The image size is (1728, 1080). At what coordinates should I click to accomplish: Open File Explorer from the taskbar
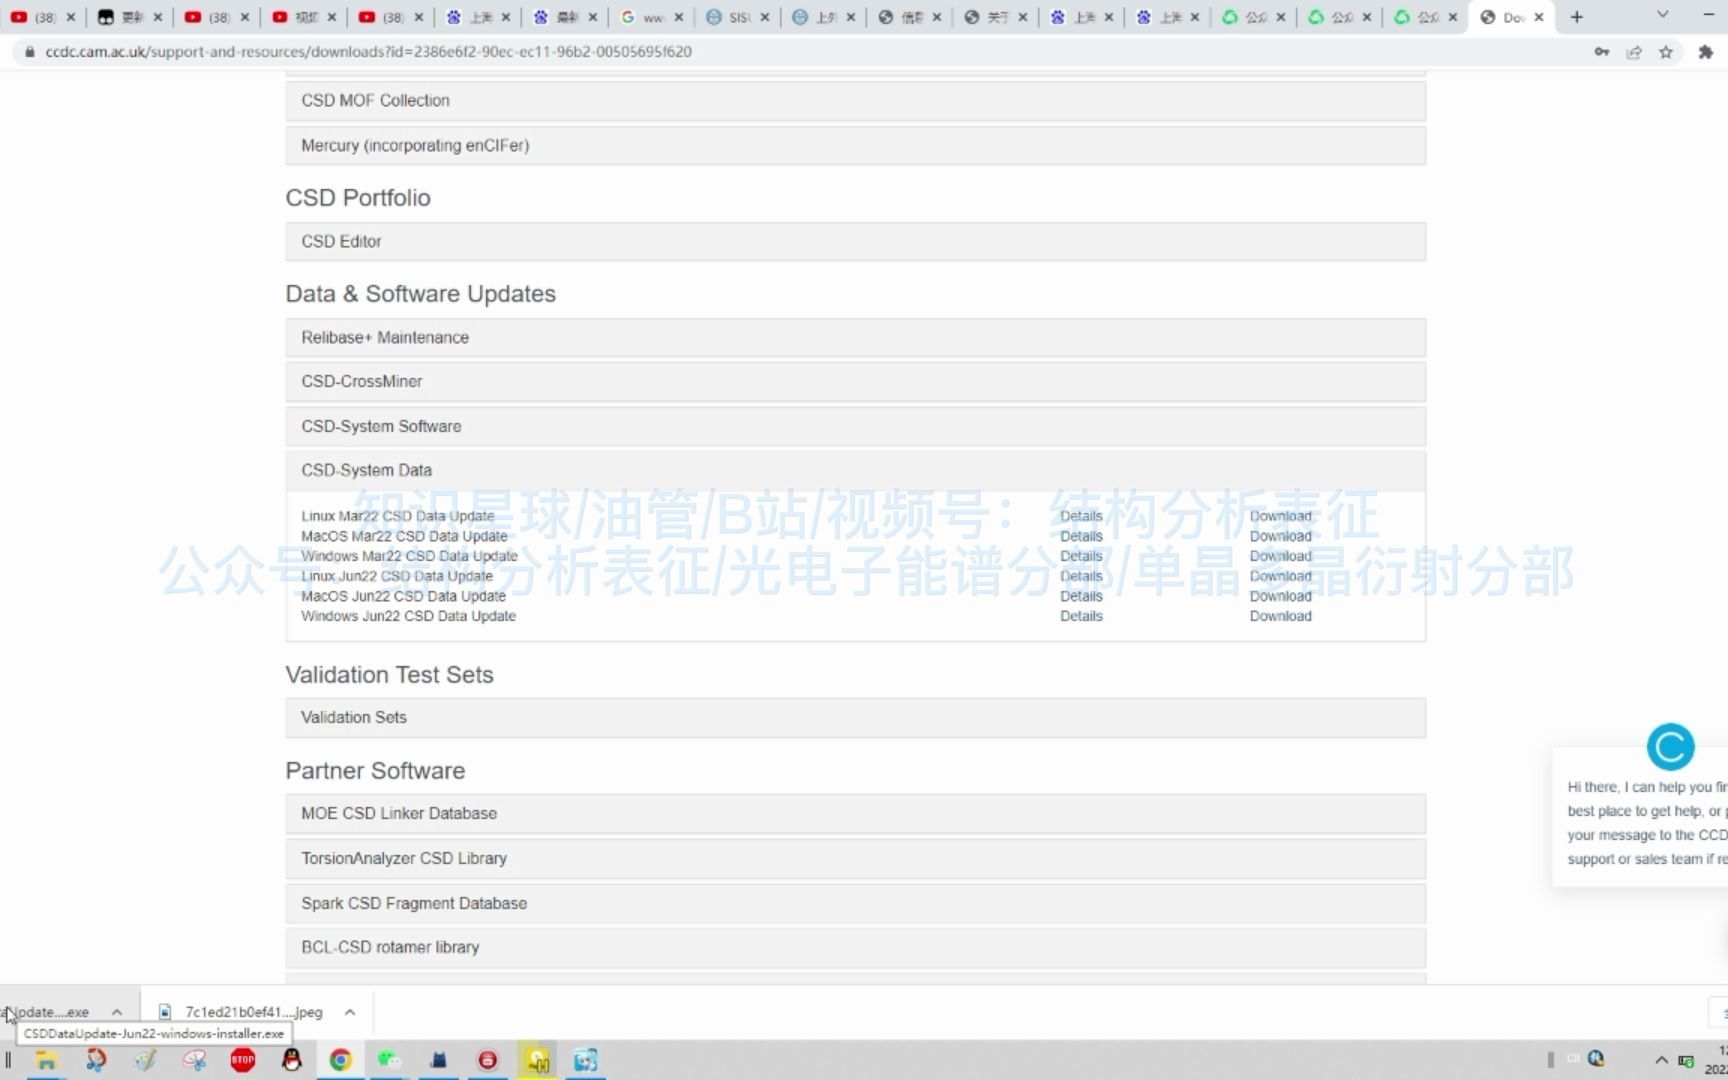(x=46, y=1060)
